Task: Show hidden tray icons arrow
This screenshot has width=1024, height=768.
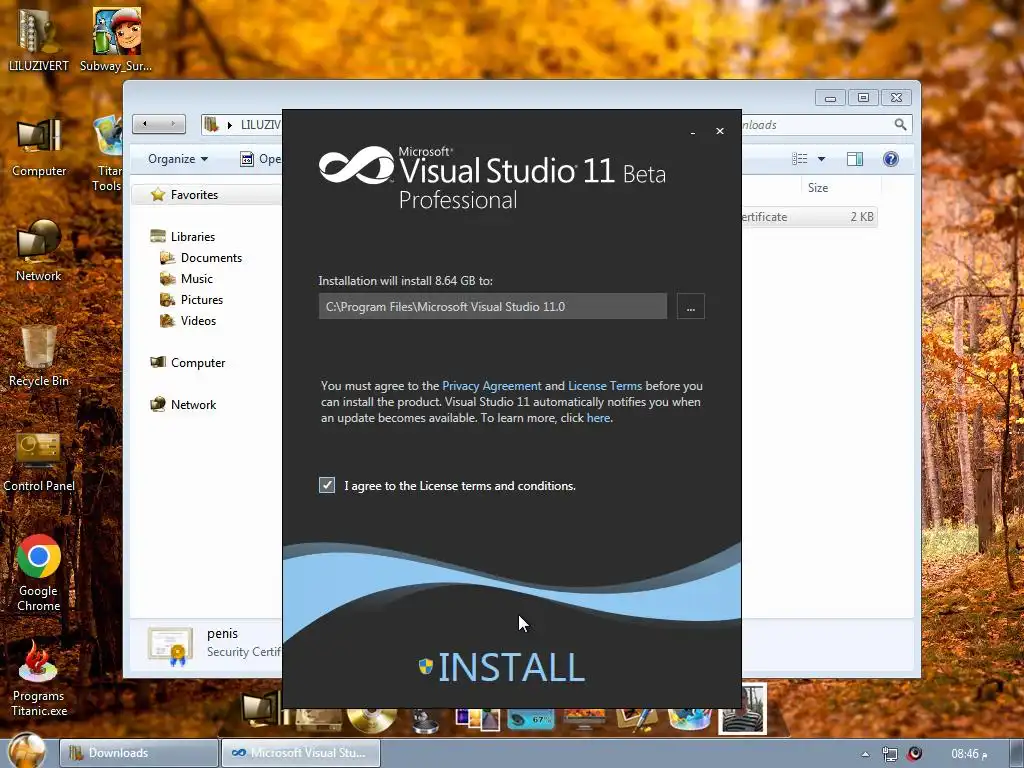Action: (x=865, y=754)
